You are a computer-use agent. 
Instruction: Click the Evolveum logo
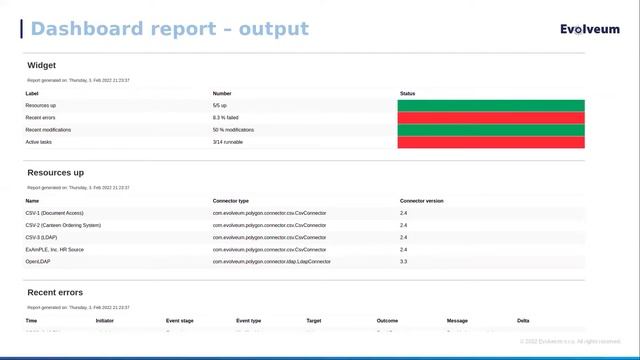pyautogui.click(x=590, y=29)
